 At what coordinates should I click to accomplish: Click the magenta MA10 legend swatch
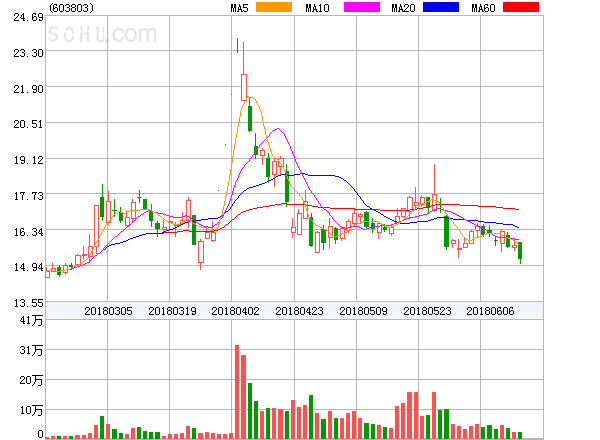362,7
